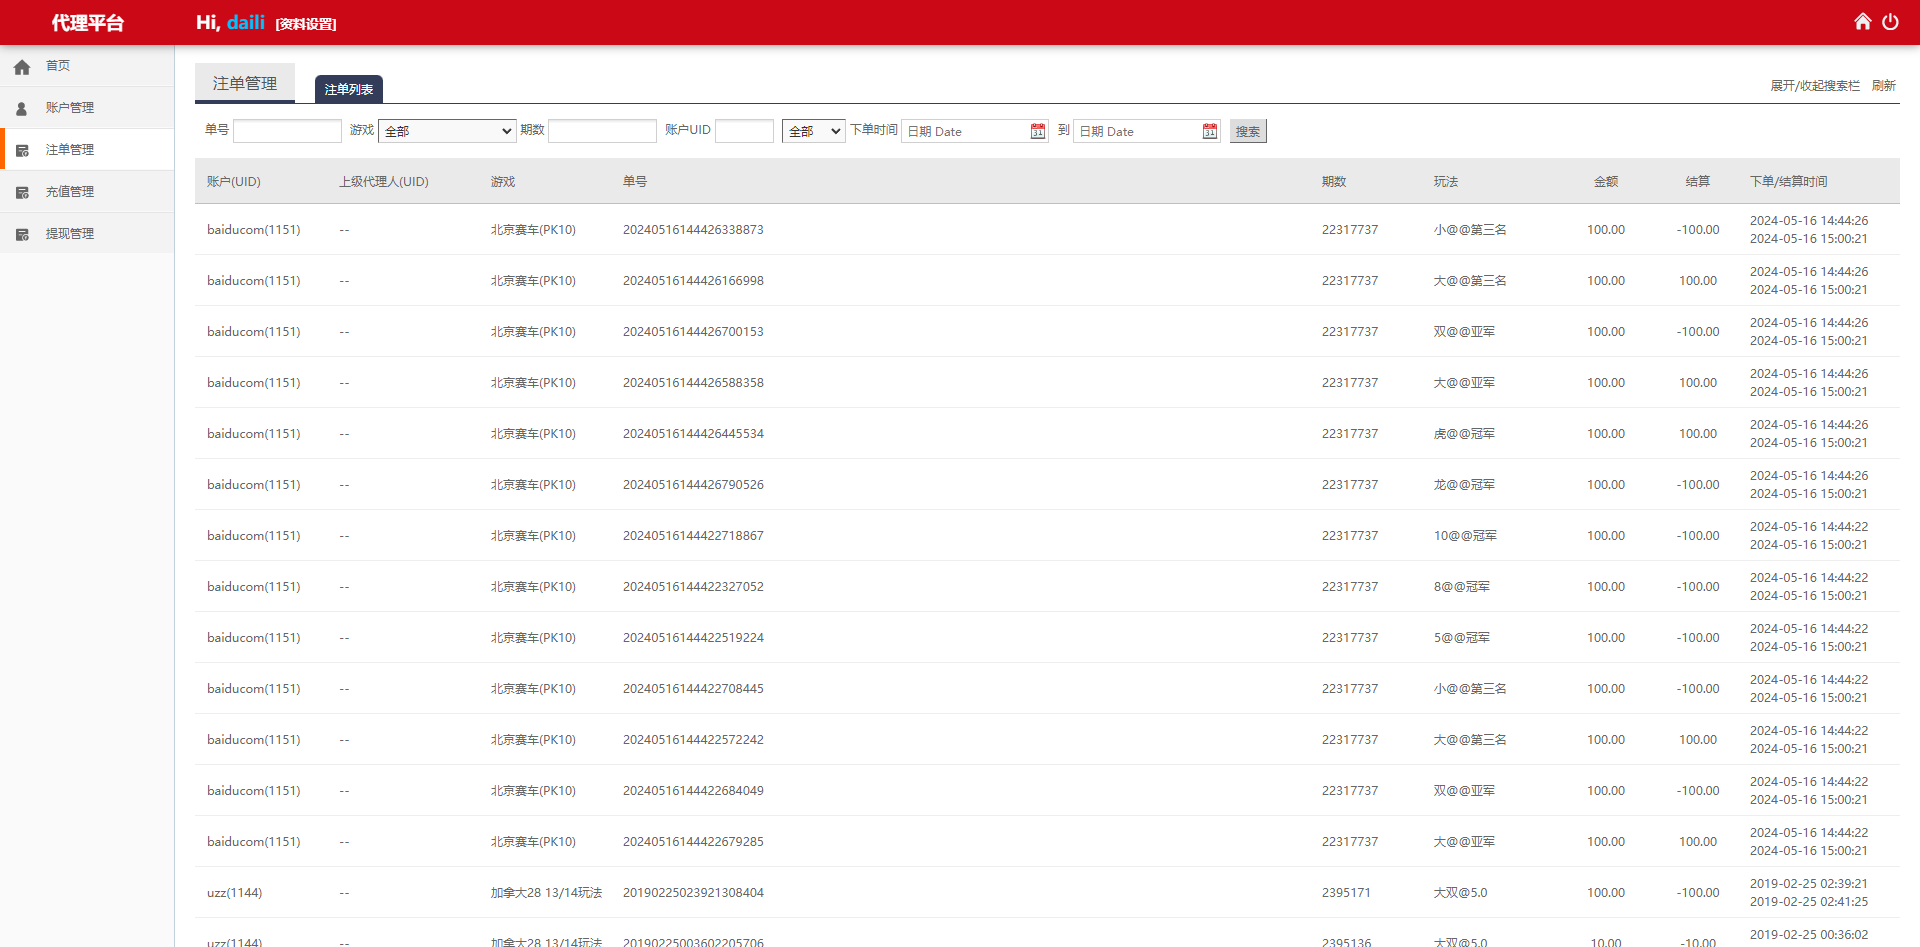The height and width of the screenshot is (947, 1920).
Task: Select the 注单列表 tab
Action: point(349,89)
